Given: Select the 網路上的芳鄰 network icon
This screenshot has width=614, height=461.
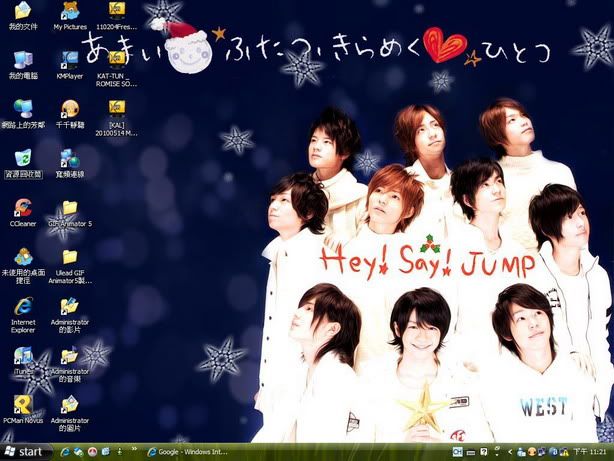Looking at the screenshot, I should [x=22, y=109].
